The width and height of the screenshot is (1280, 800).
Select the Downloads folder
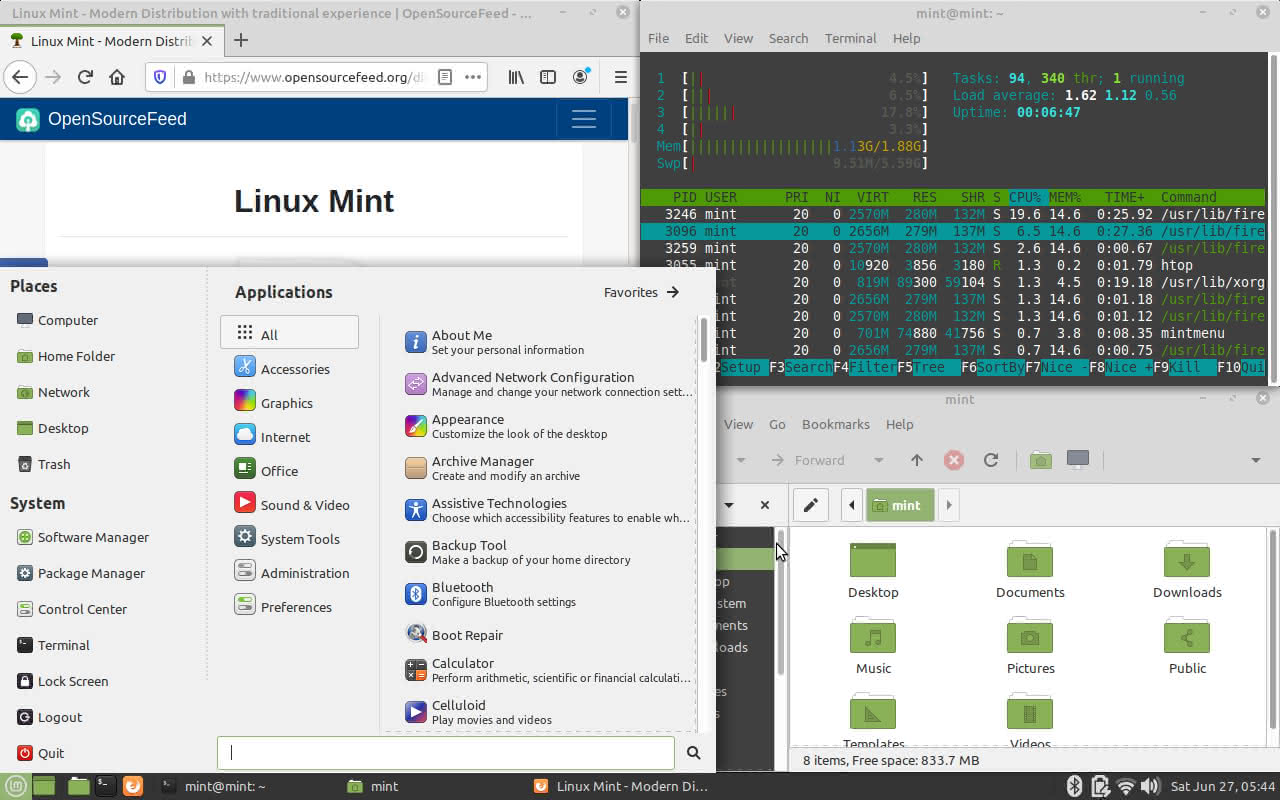pos(1187,569)
